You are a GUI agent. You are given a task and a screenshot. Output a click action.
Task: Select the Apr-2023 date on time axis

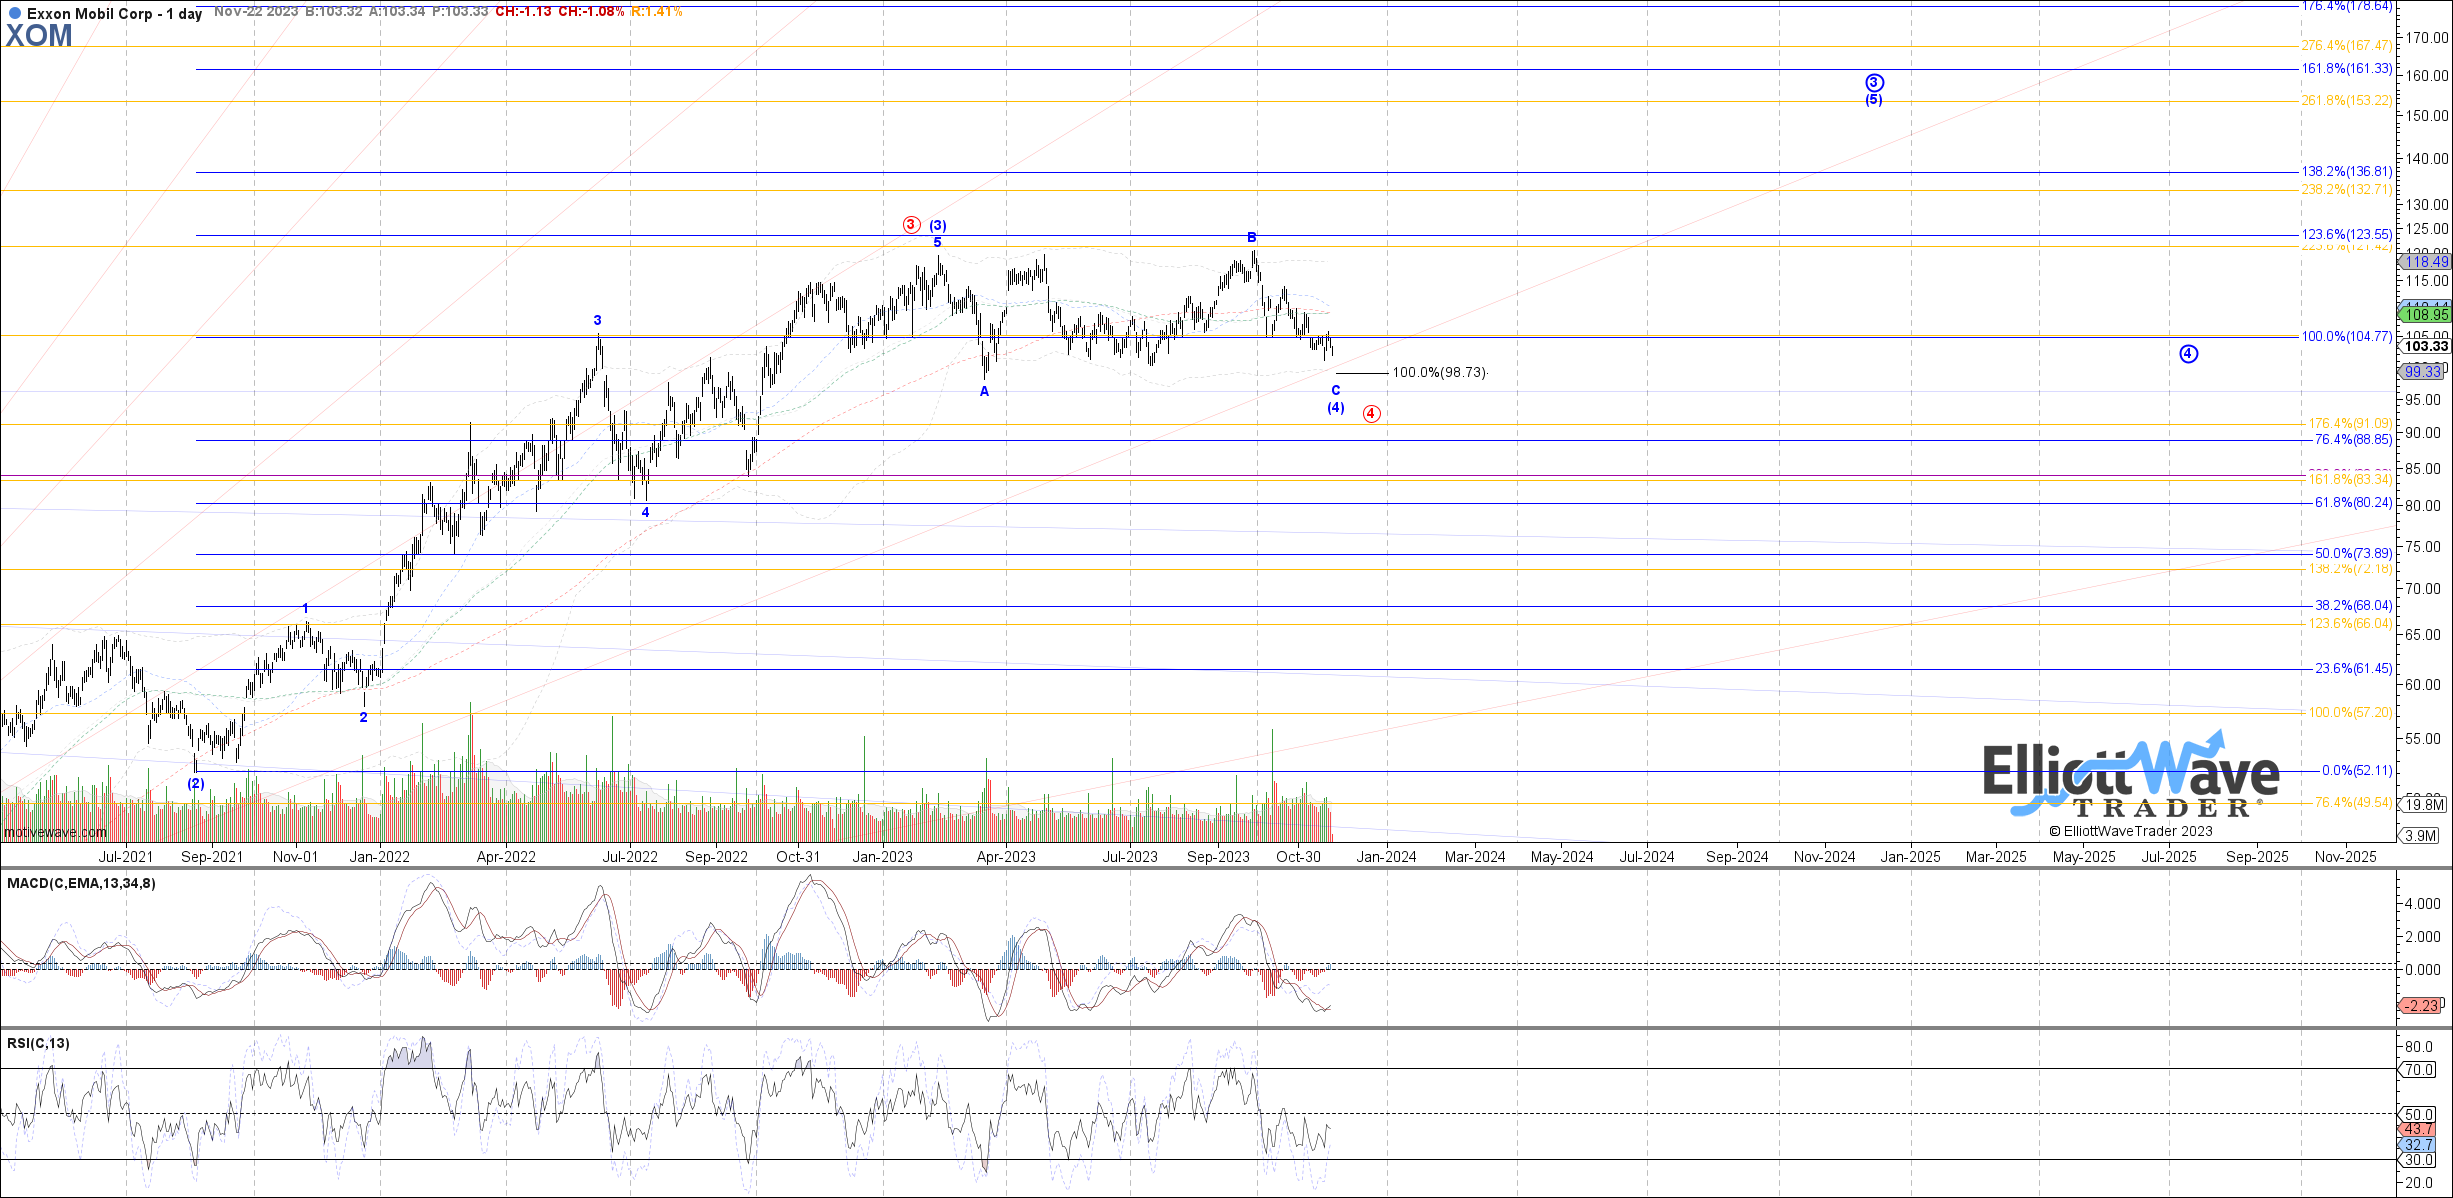point(1006,856)
